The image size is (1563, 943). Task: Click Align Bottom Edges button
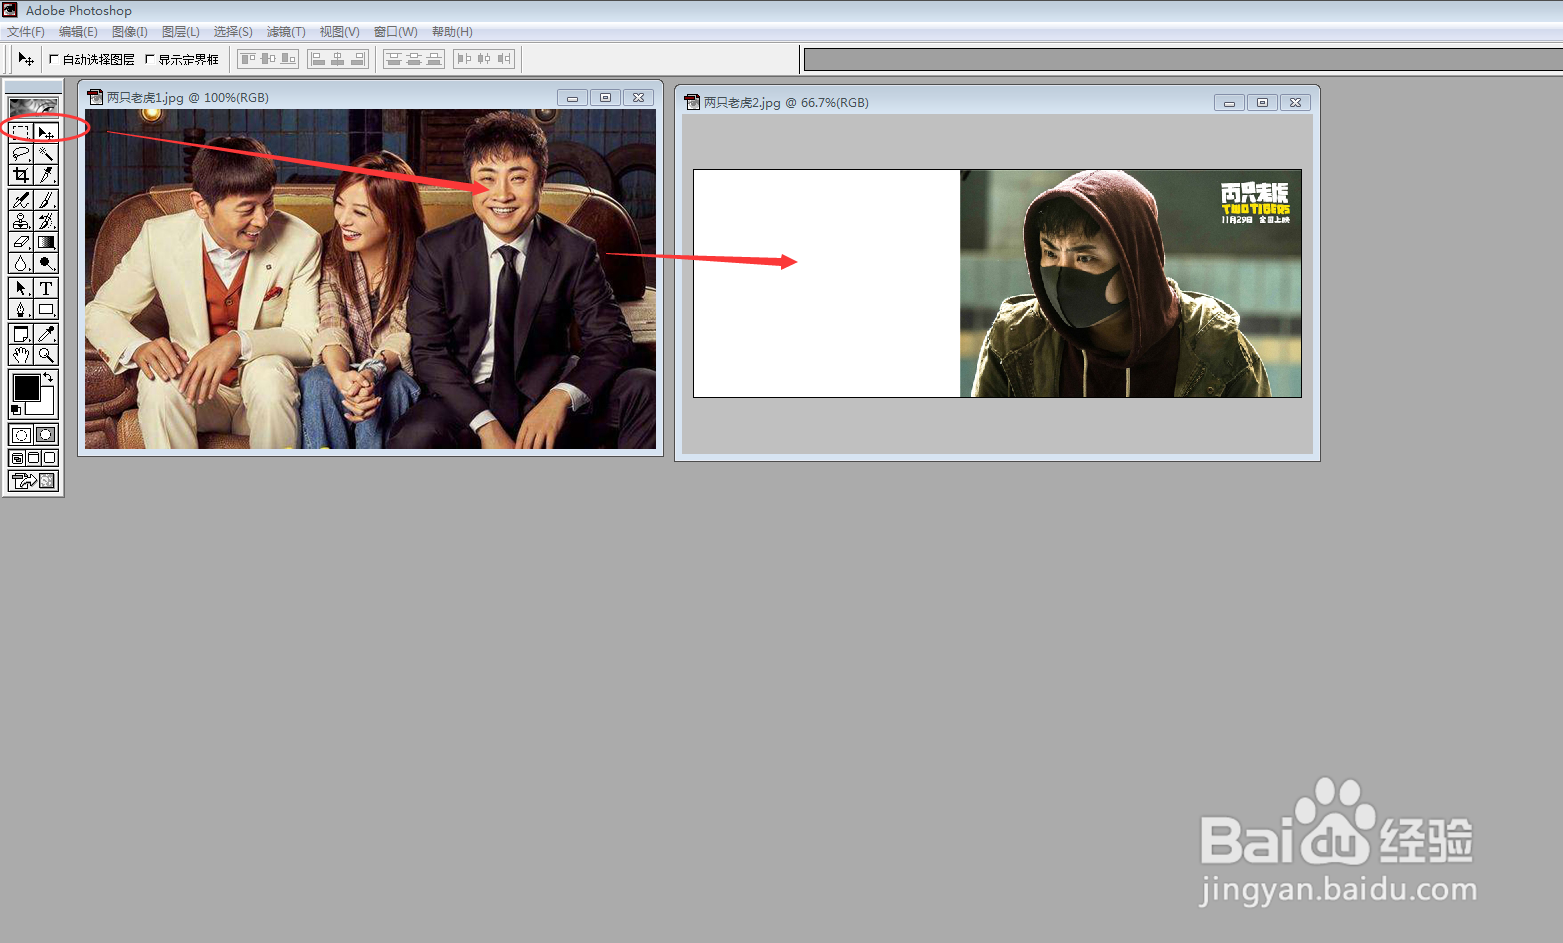(x=288, y=59)
